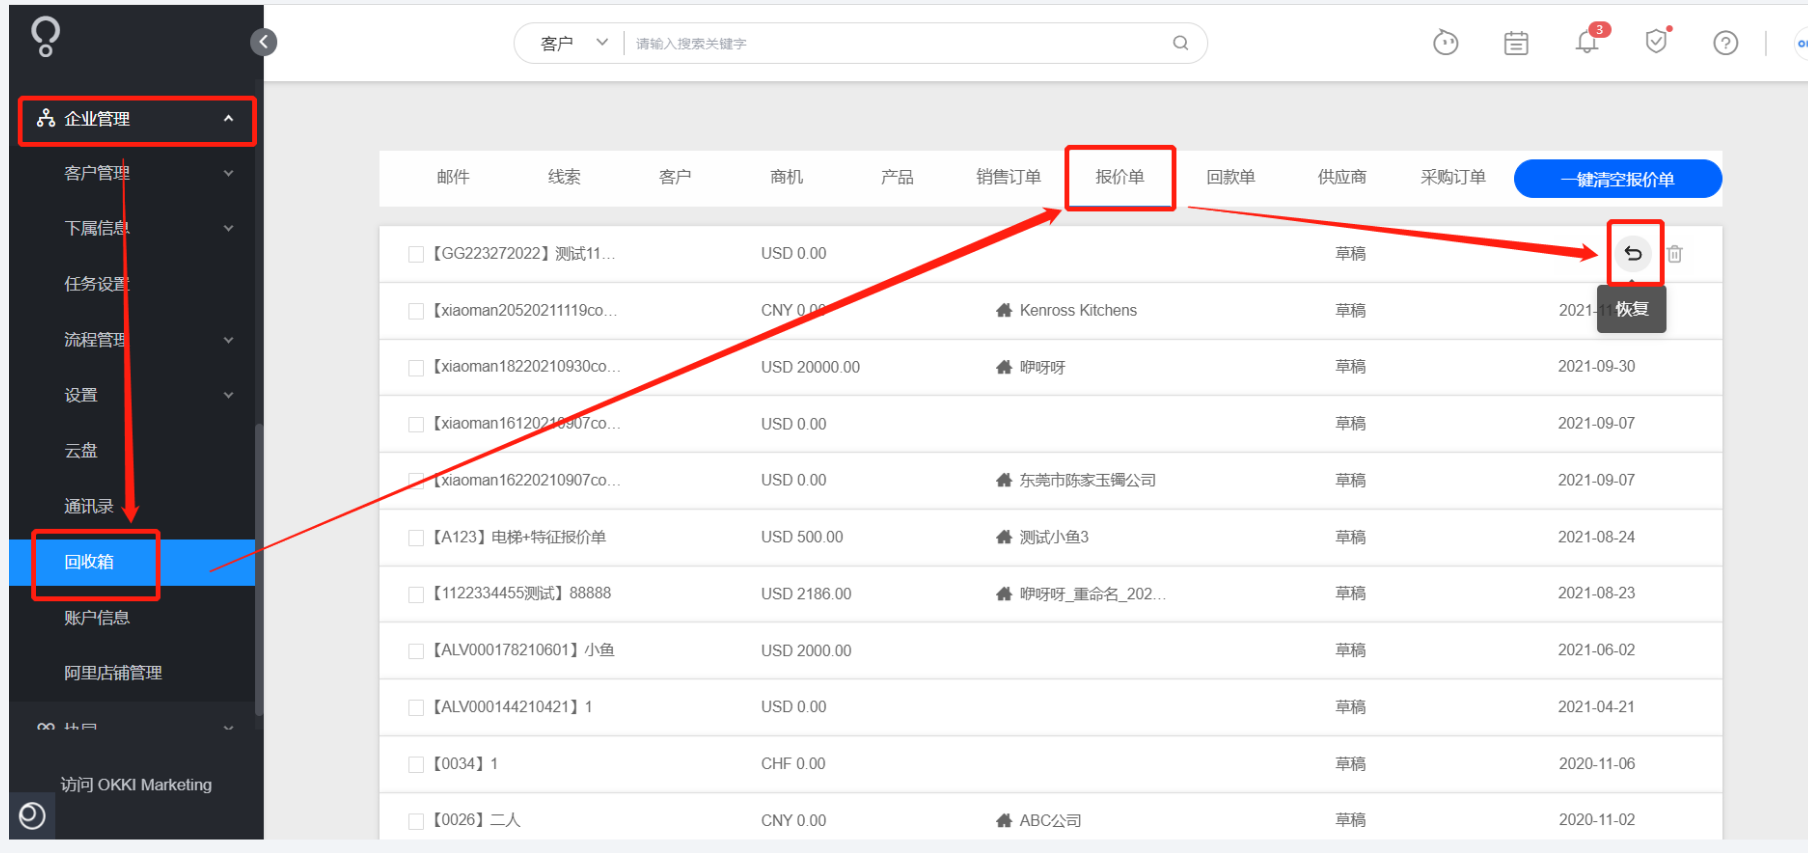The width and height of the screenshot is (1808, 853).
Task: Click the USD 20000.00 amount cell
Action: [x=810, y=367]
